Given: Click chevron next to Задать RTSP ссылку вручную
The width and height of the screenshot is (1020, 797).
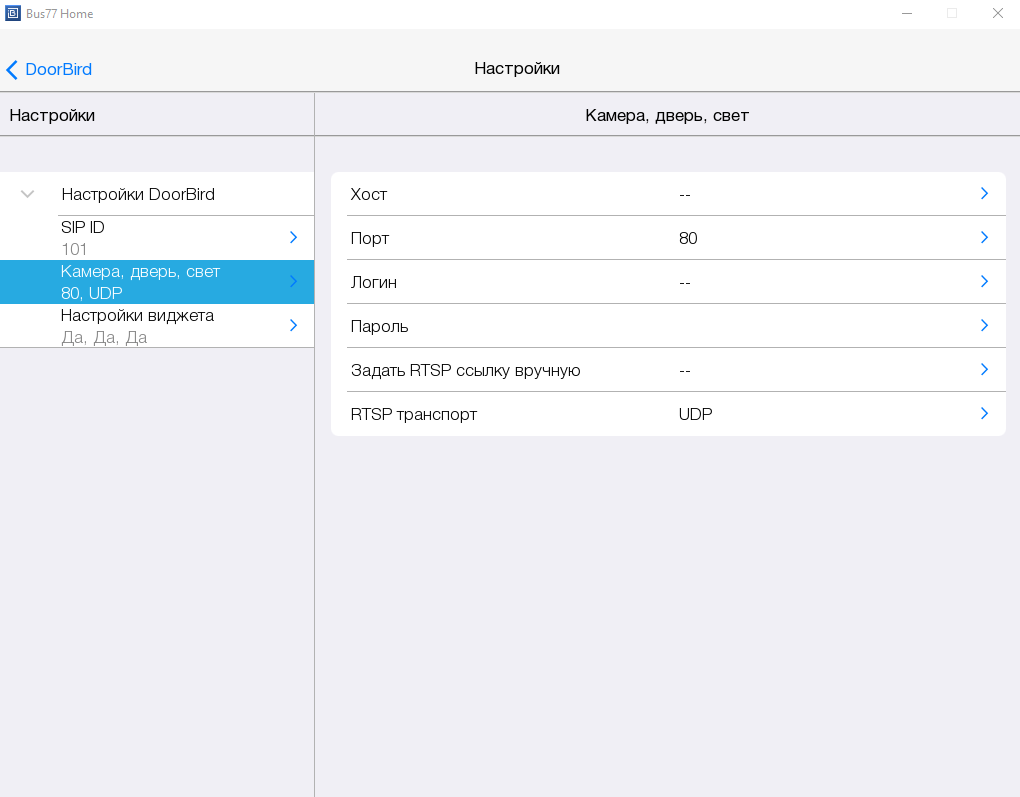Looking at the screenshot, I should point(984,370).
